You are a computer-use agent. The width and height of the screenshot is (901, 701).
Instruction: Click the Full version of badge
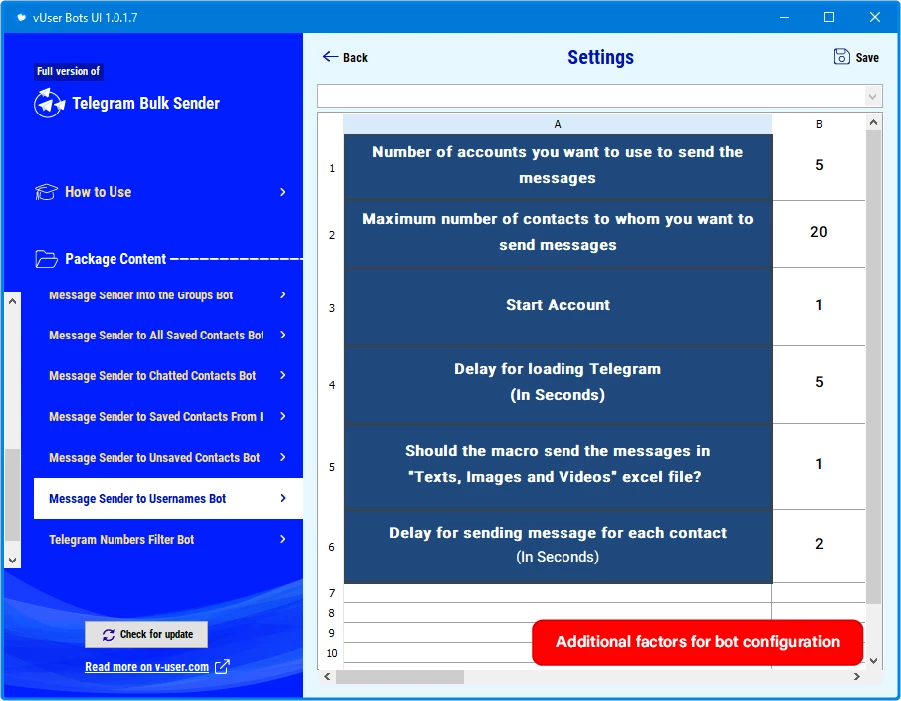point(68,71)
